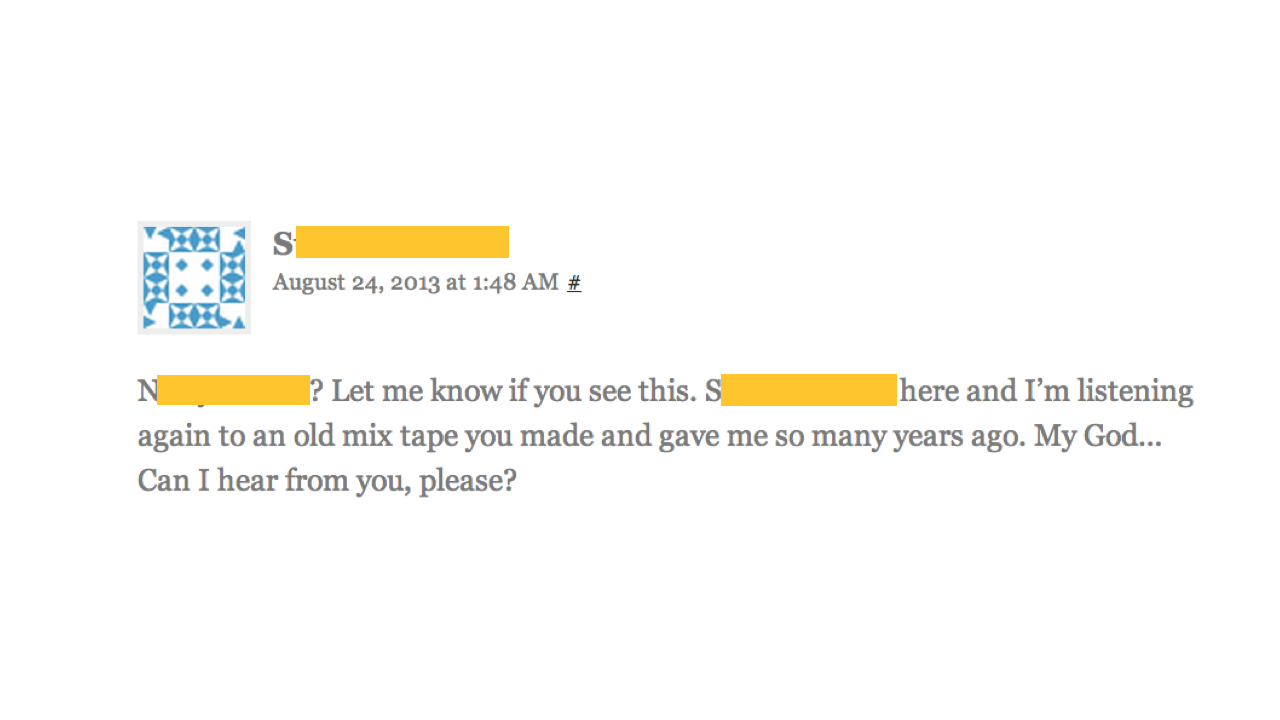Screen dimensions: 1280x720
Task: Click the blue geometric commenter avatar
Action: click(x=194, y=277)
